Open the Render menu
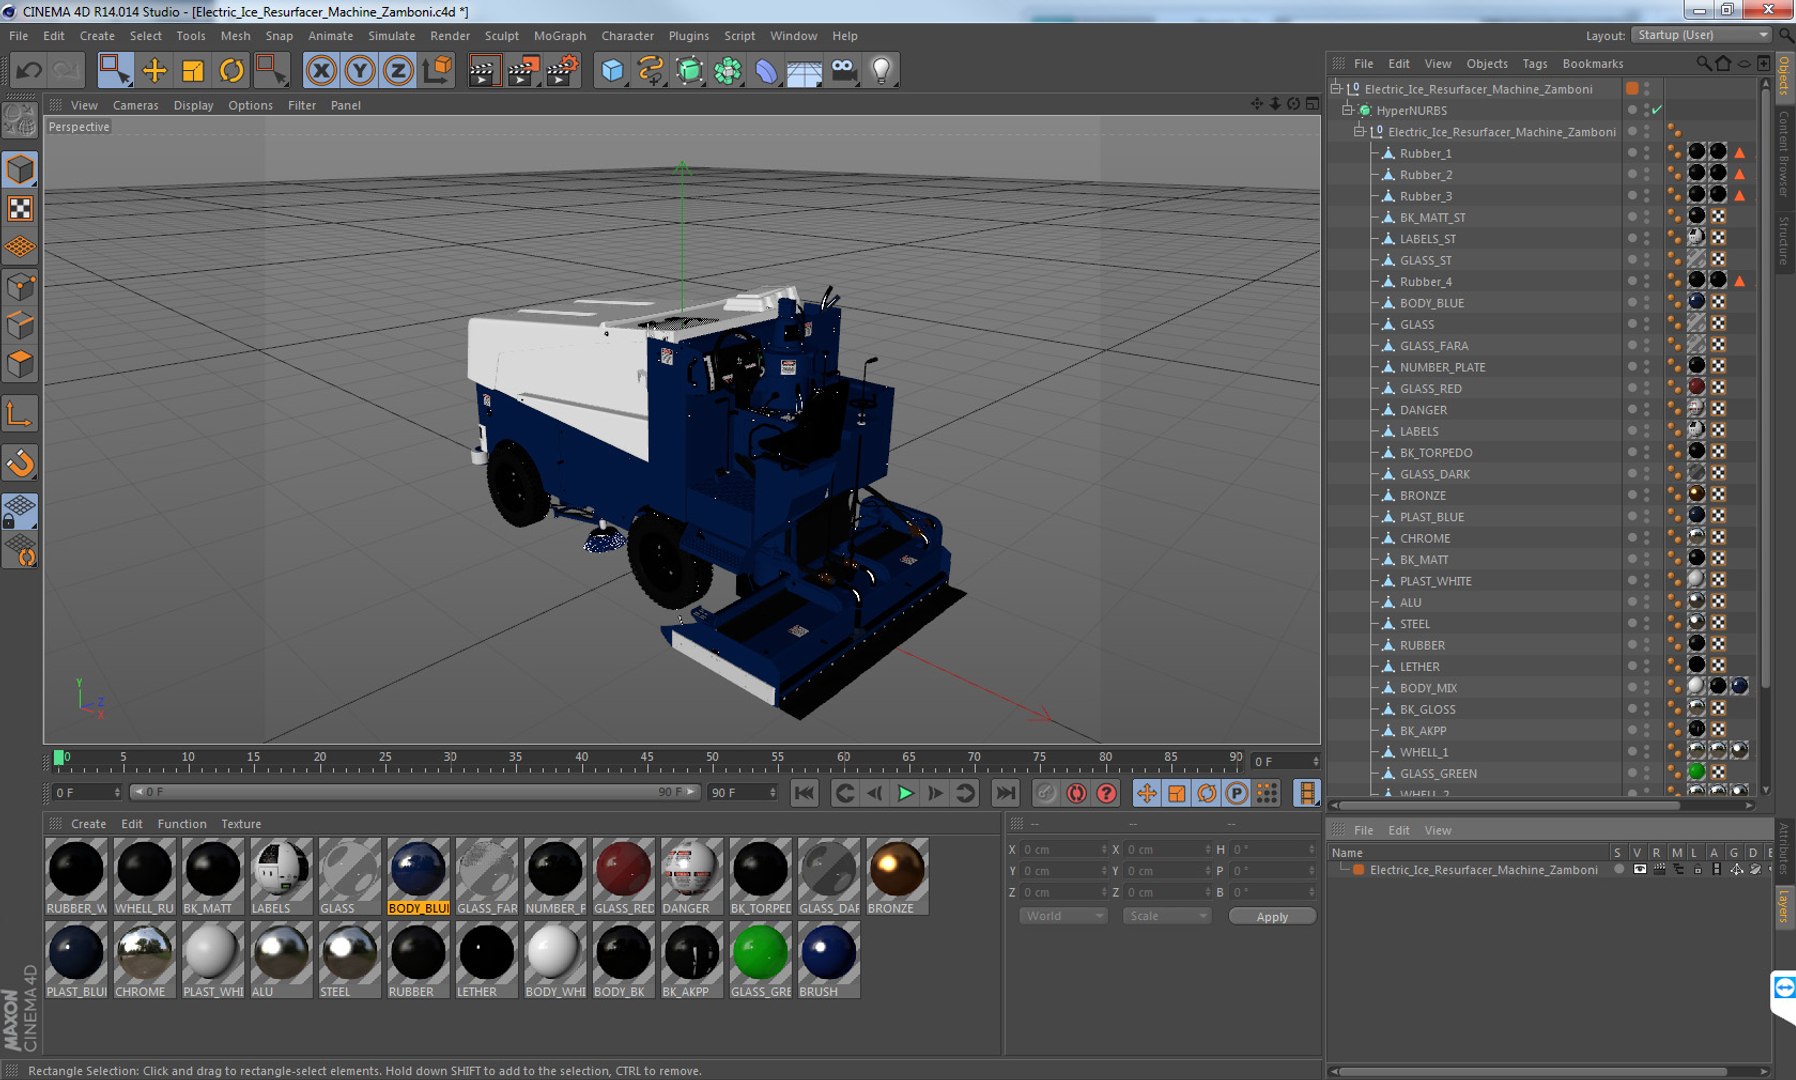 pos(450,35)
